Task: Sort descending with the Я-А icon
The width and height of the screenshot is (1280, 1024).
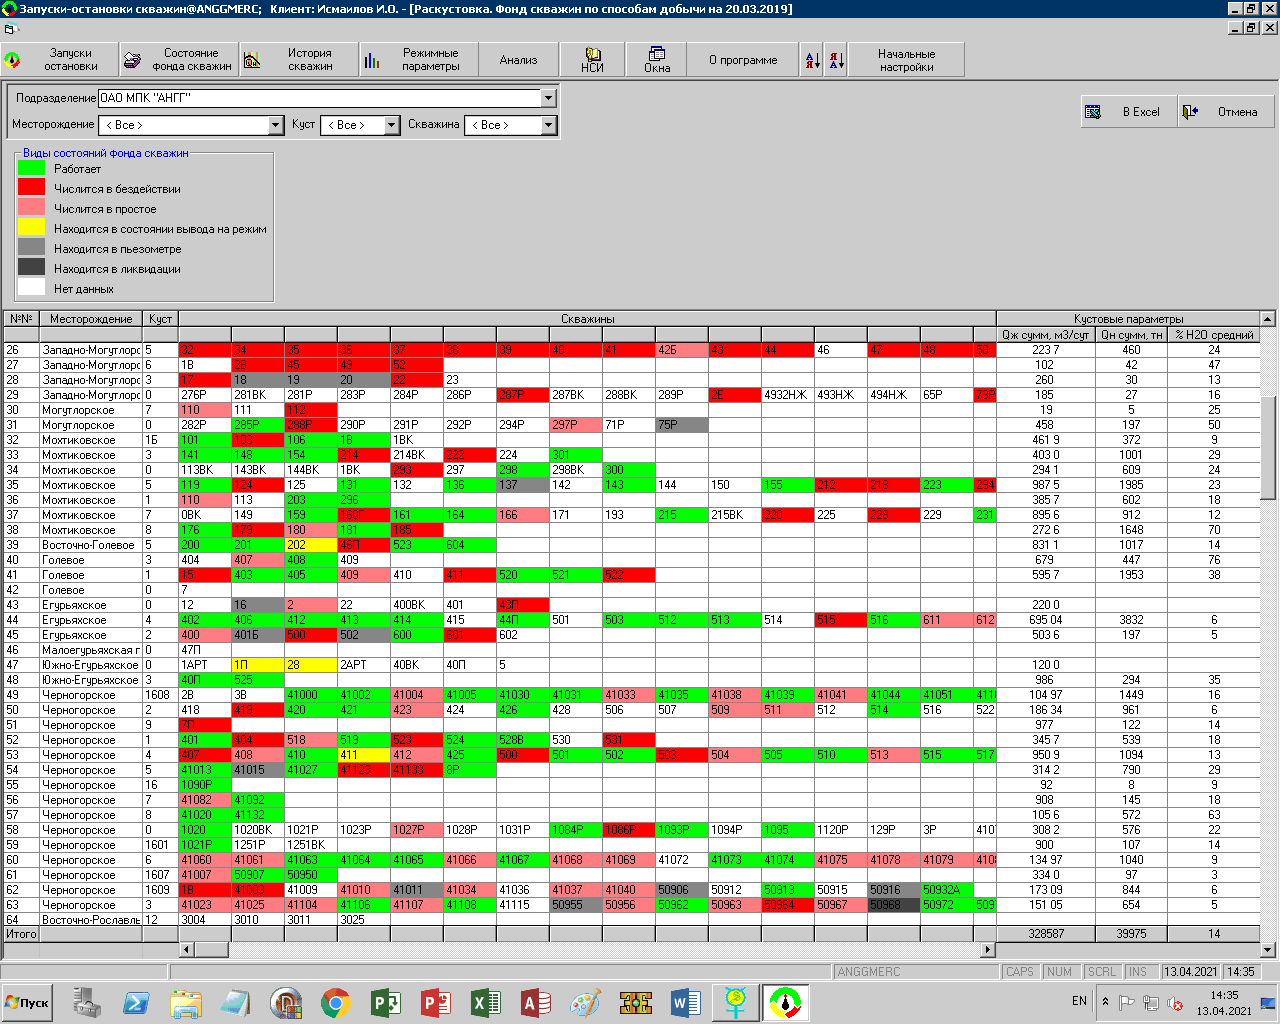Action: pos(836,60)
